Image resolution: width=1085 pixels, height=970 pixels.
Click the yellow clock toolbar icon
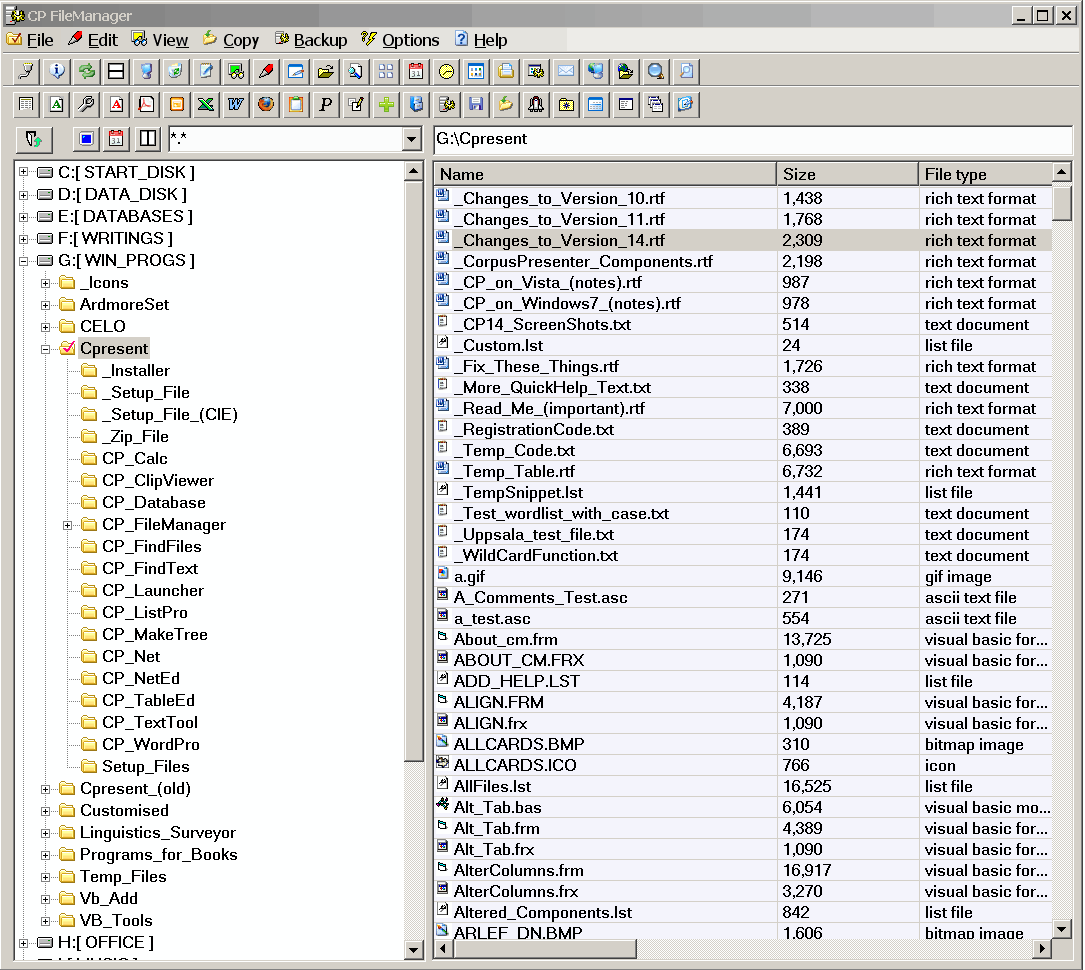(x=446, y=71)
